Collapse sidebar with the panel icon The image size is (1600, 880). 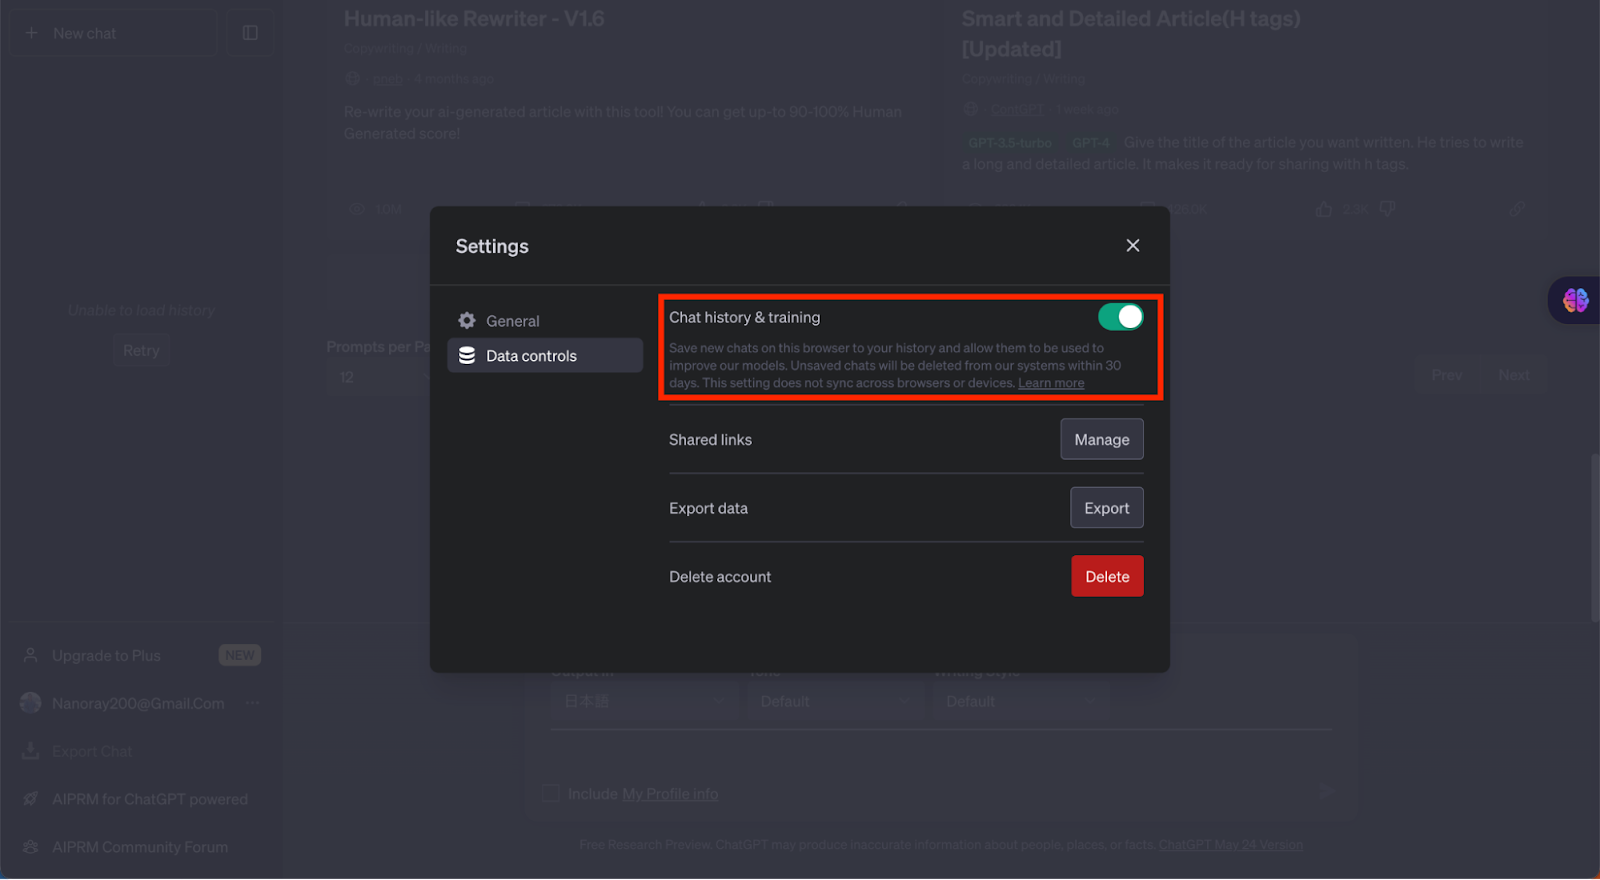click(x=250, y=33)
